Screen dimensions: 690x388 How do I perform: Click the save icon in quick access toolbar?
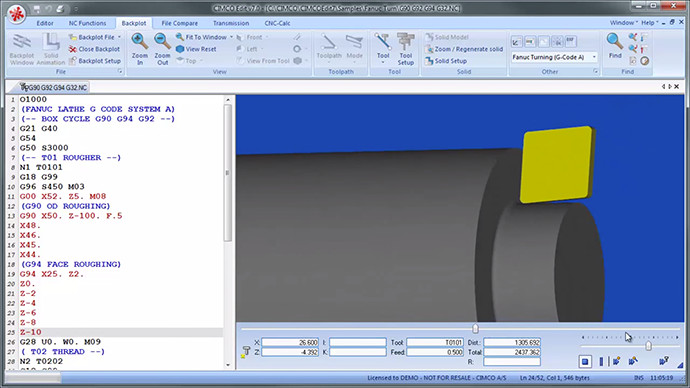click(37, 9)
